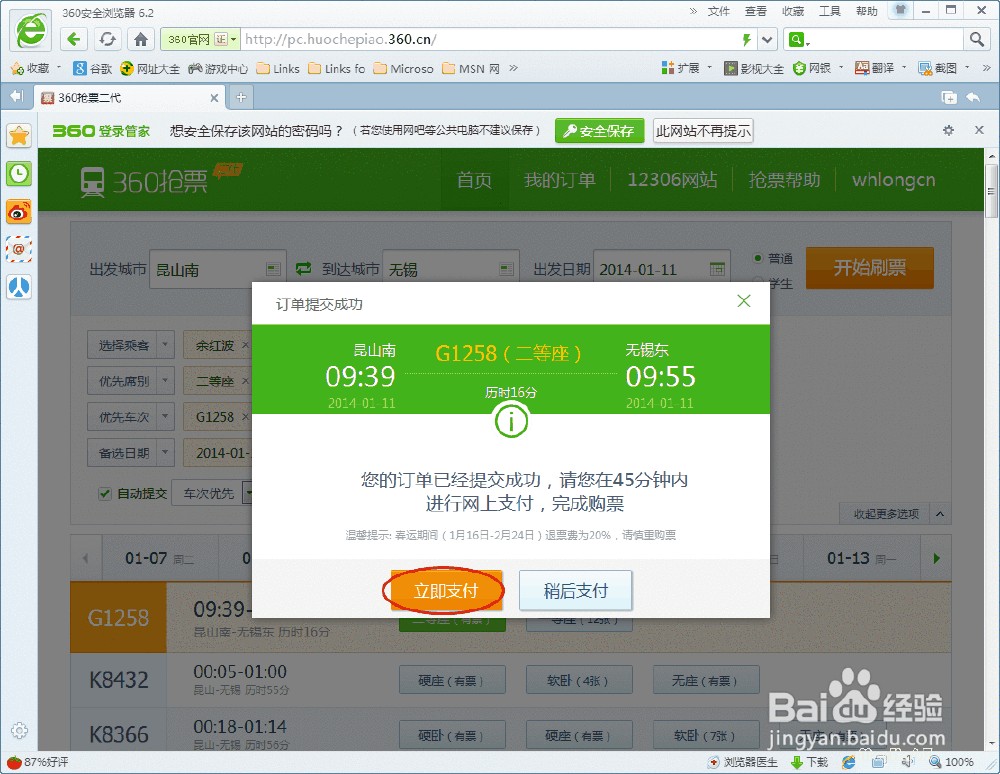1000x774 pixels.
Task: Click the search magnifier icon
Action: tap(976, 40)
